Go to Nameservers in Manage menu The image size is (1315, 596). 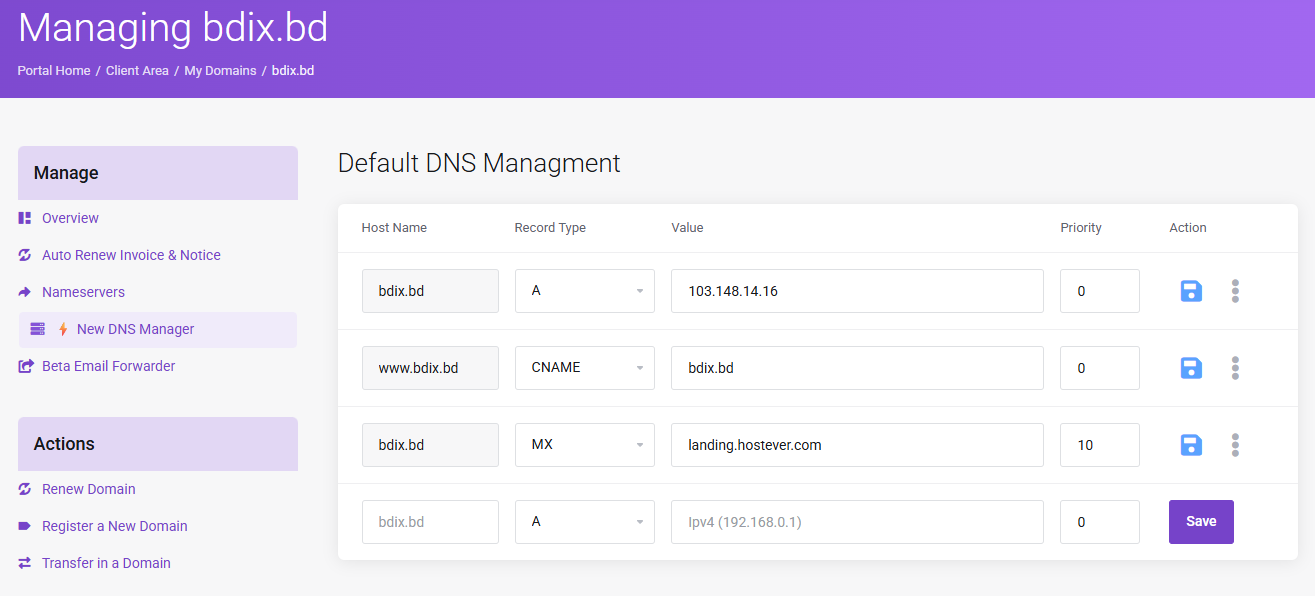83,292
